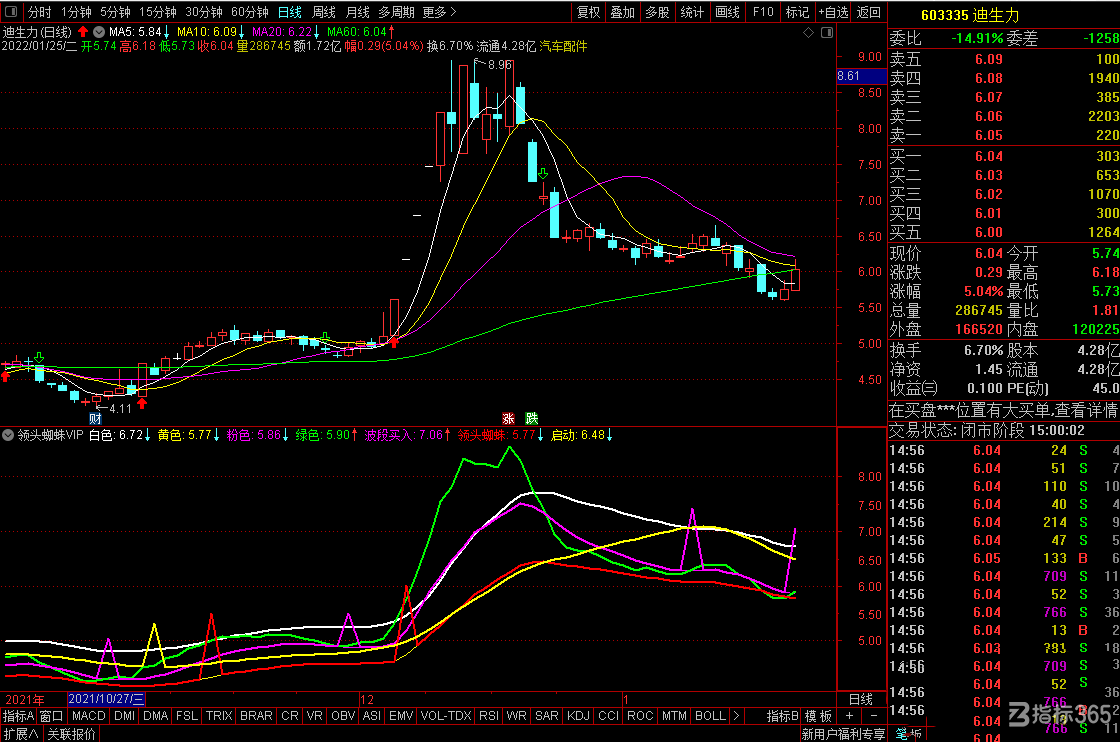The width and height of the screenshot is (1120, 742).
Task: Expand the MA indicator settings arrow
Action: (99, 32)
